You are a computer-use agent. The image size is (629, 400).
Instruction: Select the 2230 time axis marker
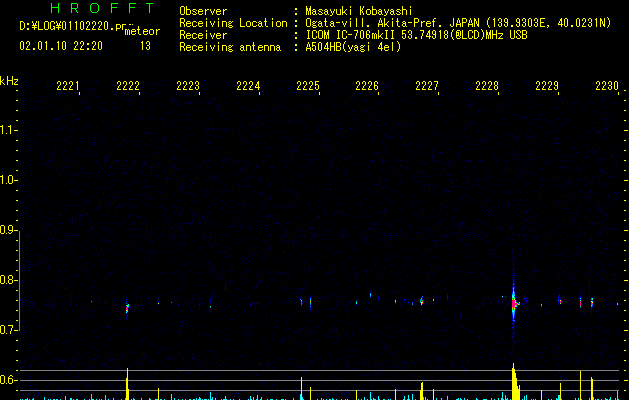coord(607,85)
